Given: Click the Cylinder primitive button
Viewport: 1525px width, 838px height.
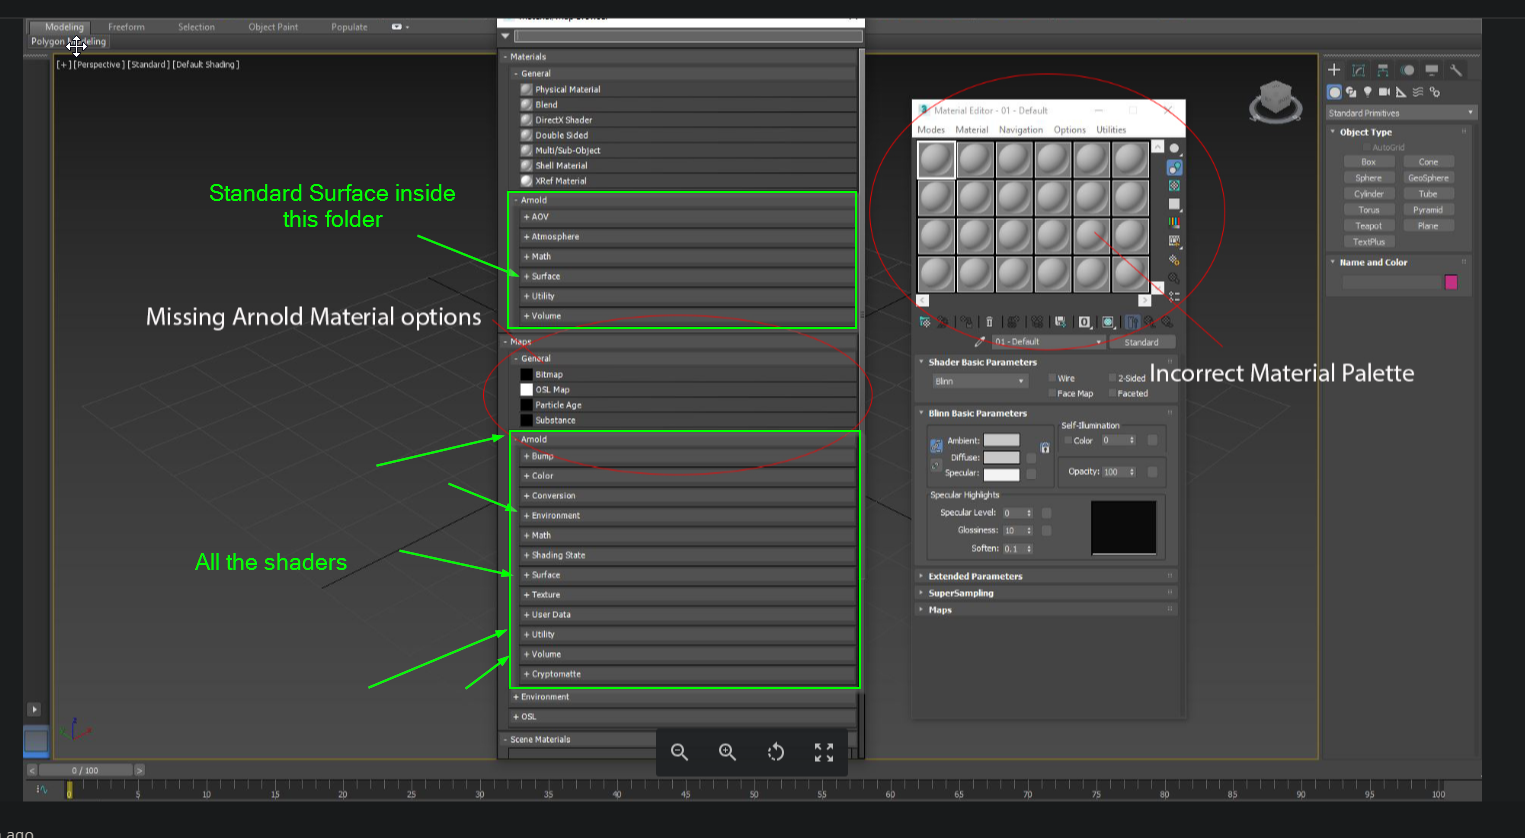Looking at the screenshot, I should [1368, 194].
